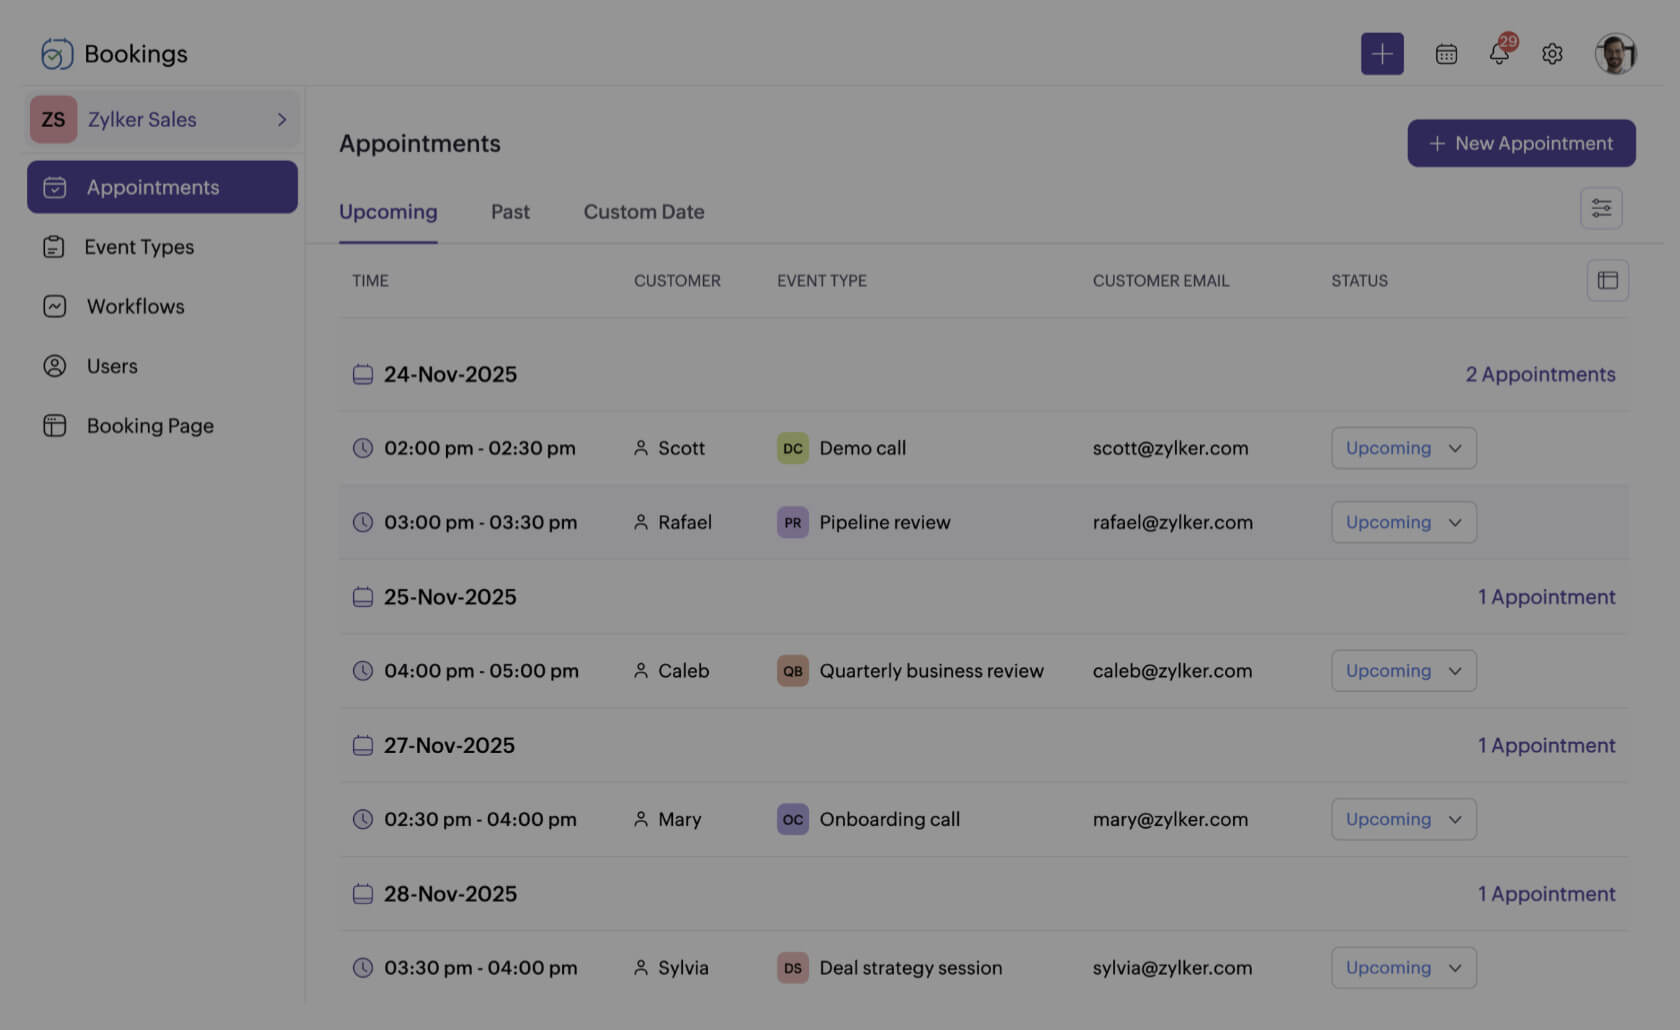This screenshot has height=1030, width=1680.
Task: Click the OC Onboarding call badge
Action: coord(793,819)
